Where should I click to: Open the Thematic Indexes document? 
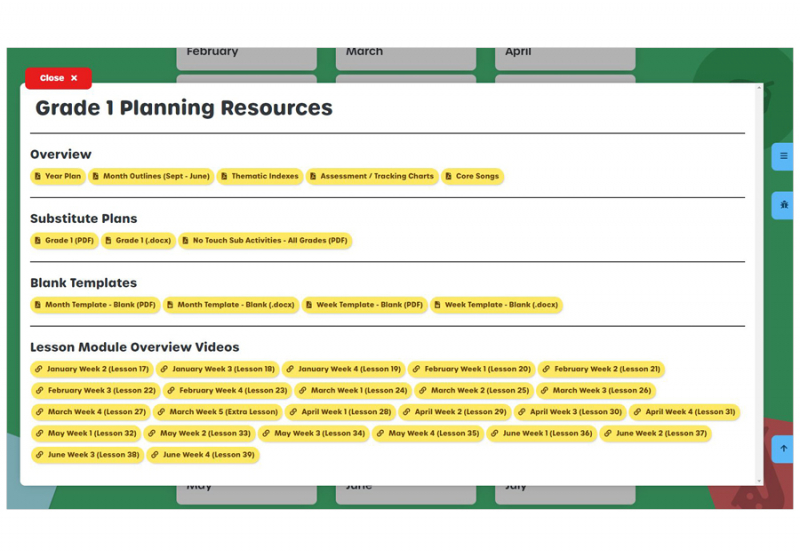[259, 176]
